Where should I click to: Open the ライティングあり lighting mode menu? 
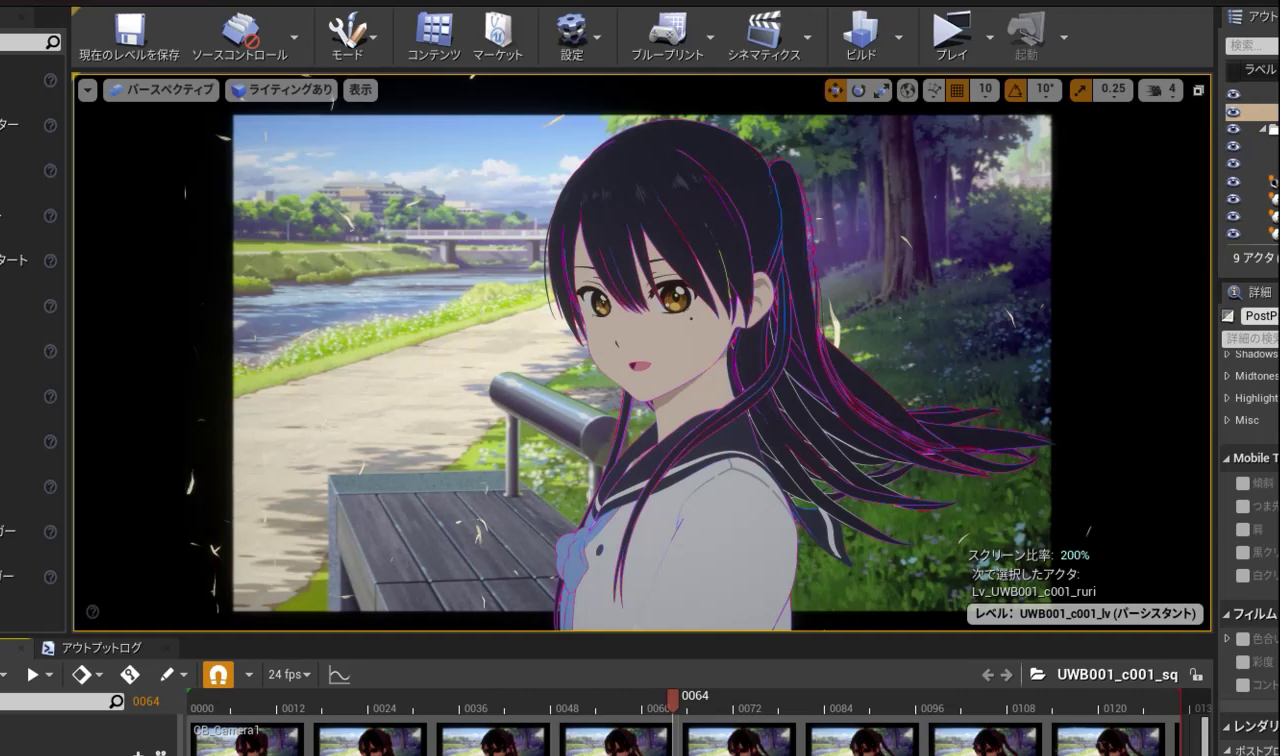280,90
